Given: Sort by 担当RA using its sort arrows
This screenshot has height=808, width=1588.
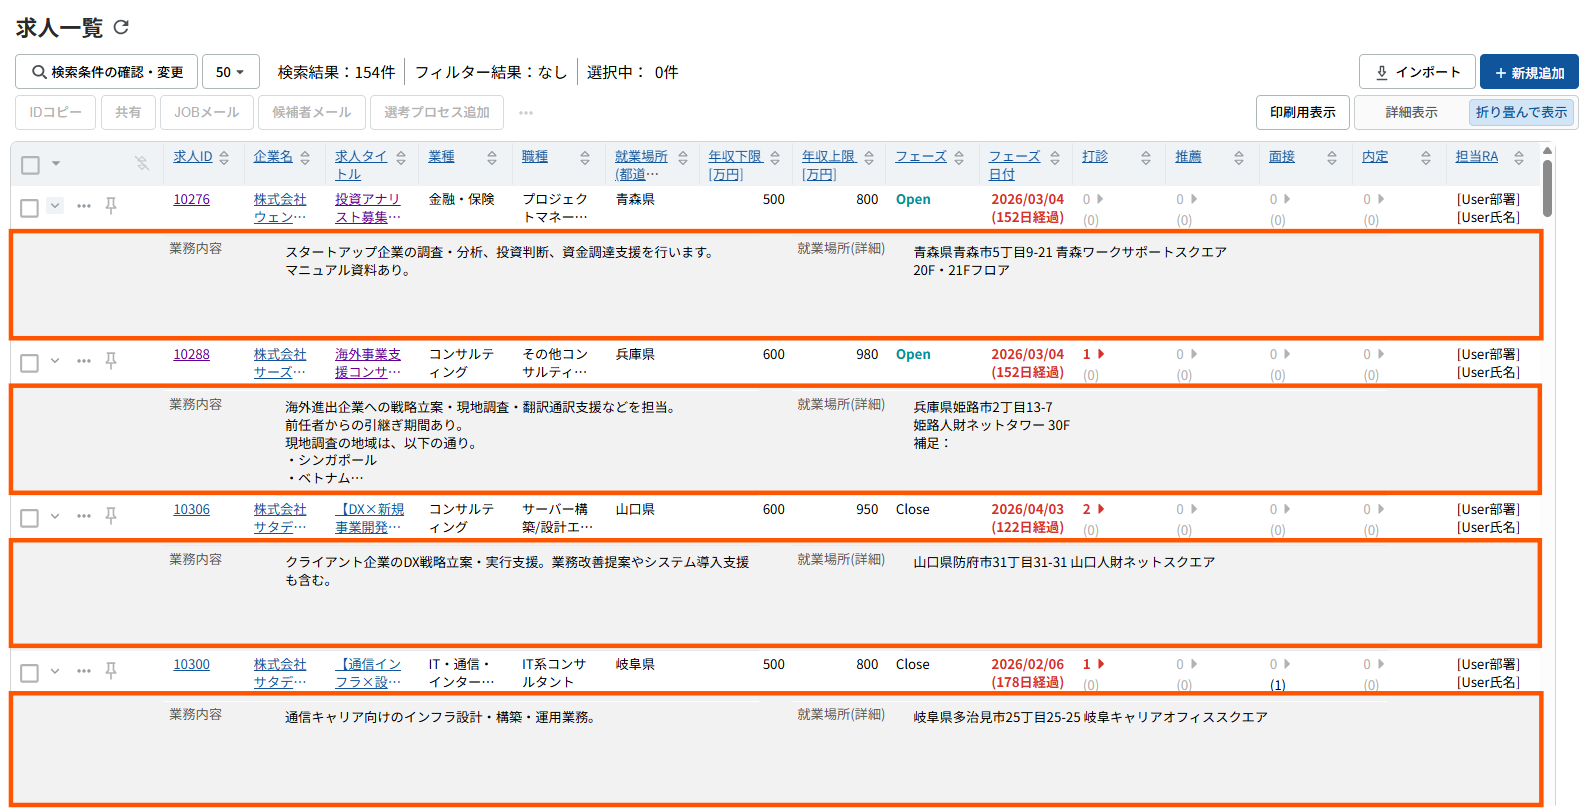Looking at the screenshot, I should [1519, 157].
